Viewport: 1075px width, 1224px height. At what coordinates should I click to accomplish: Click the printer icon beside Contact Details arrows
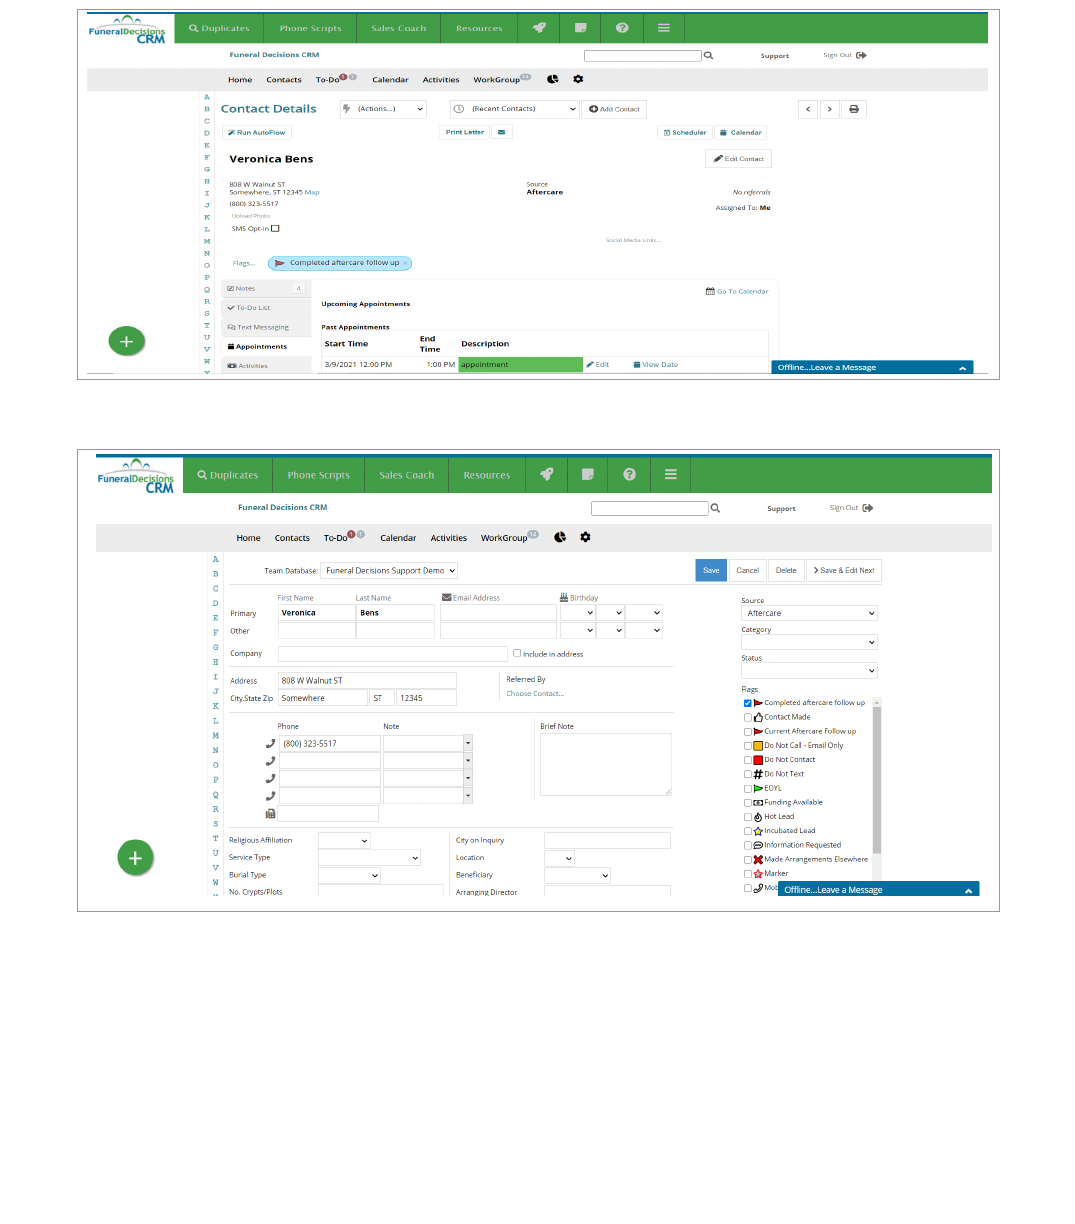(853, 109)
